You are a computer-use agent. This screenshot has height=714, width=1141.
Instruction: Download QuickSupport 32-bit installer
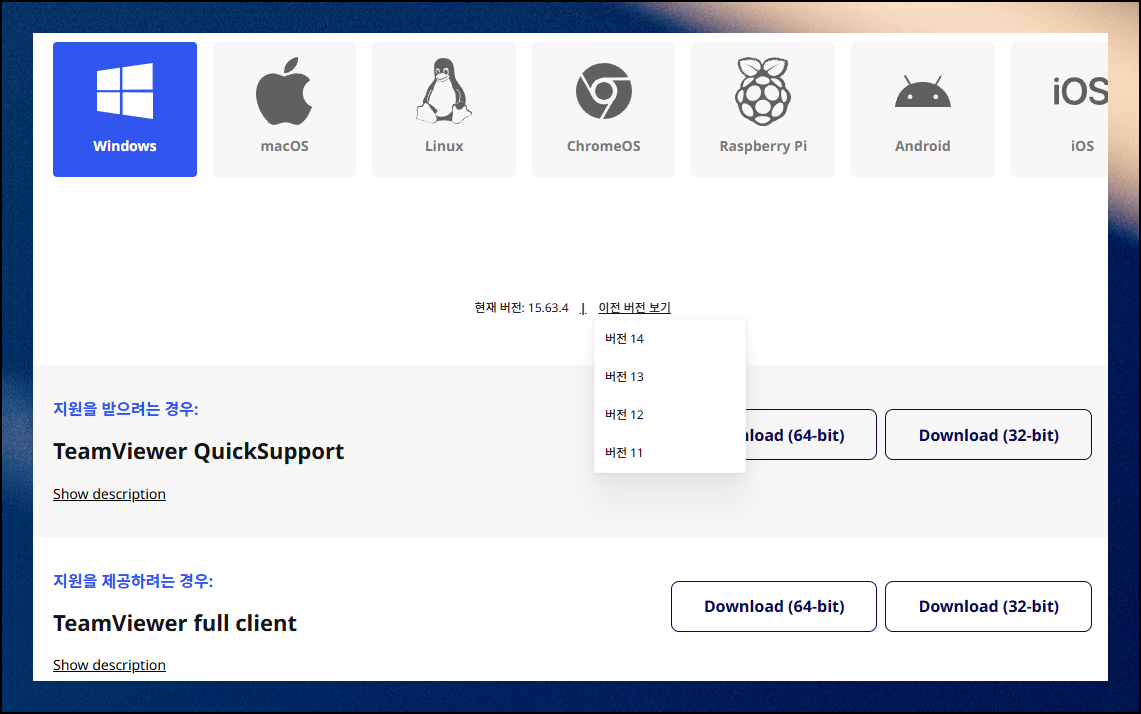[x=988, y=435]
